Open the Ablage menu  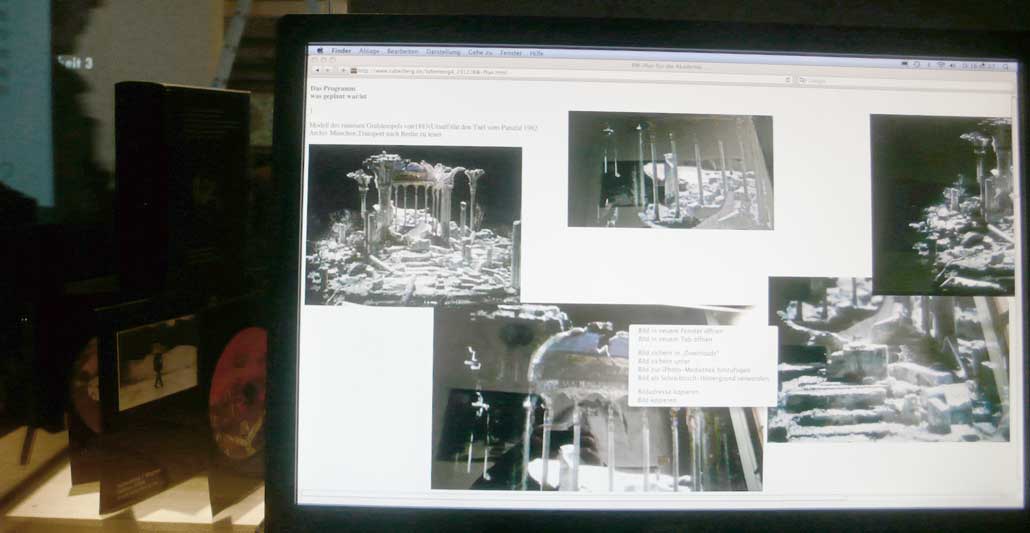[x=369, y=50]
